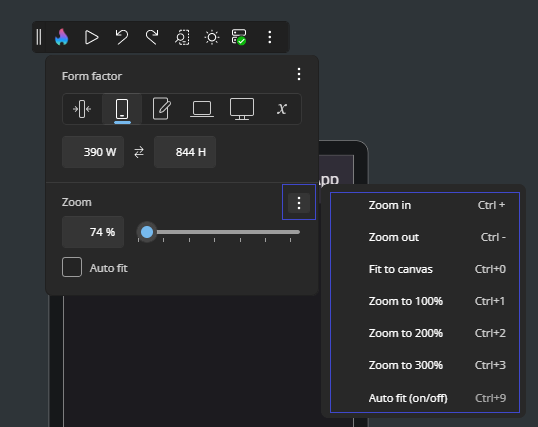Image resolution: width=538 pixels, height=427 pixels.
Task: Select the tablet form factor
Action: pyautogui.click(x=162, y=109)
